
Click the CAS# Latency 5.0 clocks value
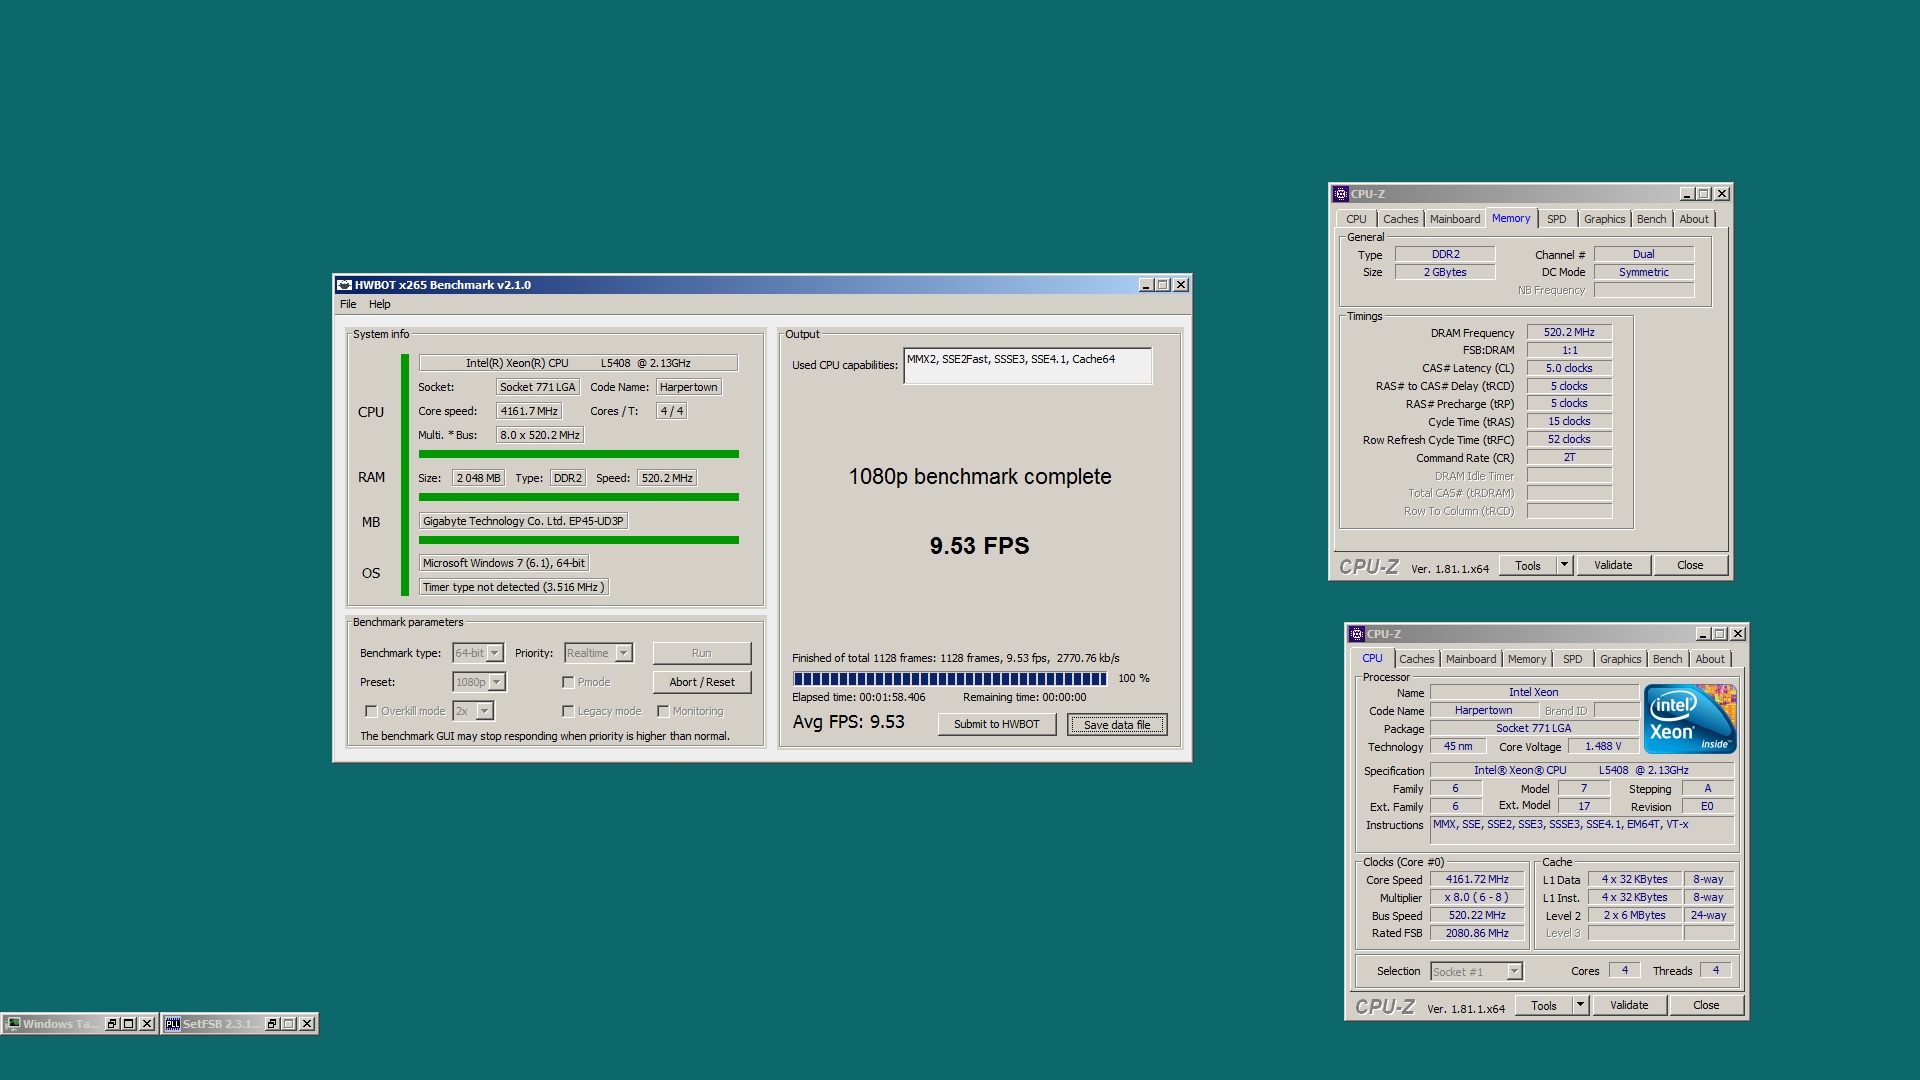pyautogui.click(x=1569, y=369)
